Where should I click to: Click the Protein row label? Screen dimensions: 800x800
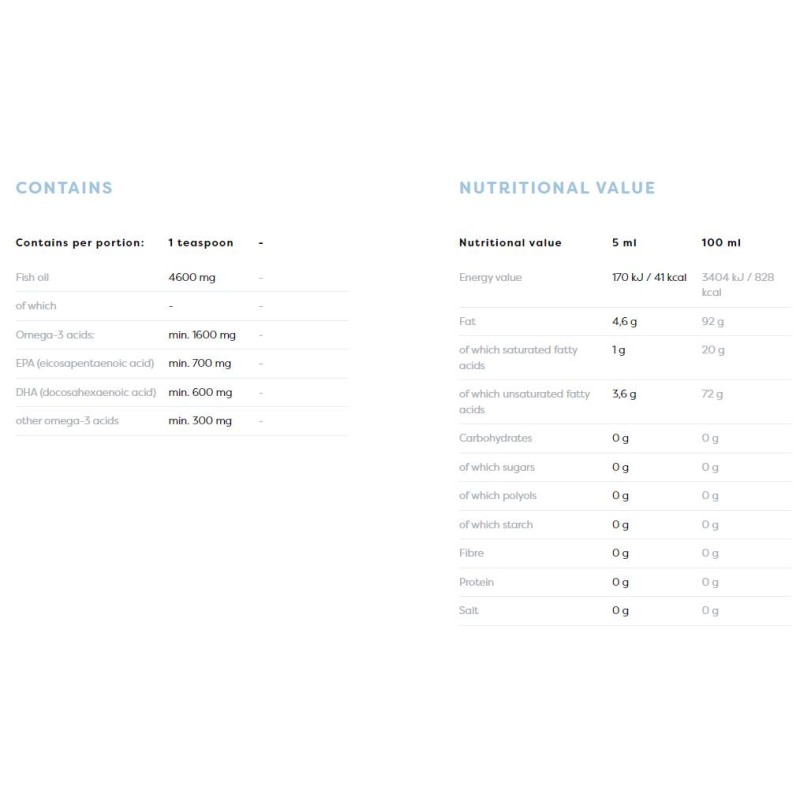476,582
